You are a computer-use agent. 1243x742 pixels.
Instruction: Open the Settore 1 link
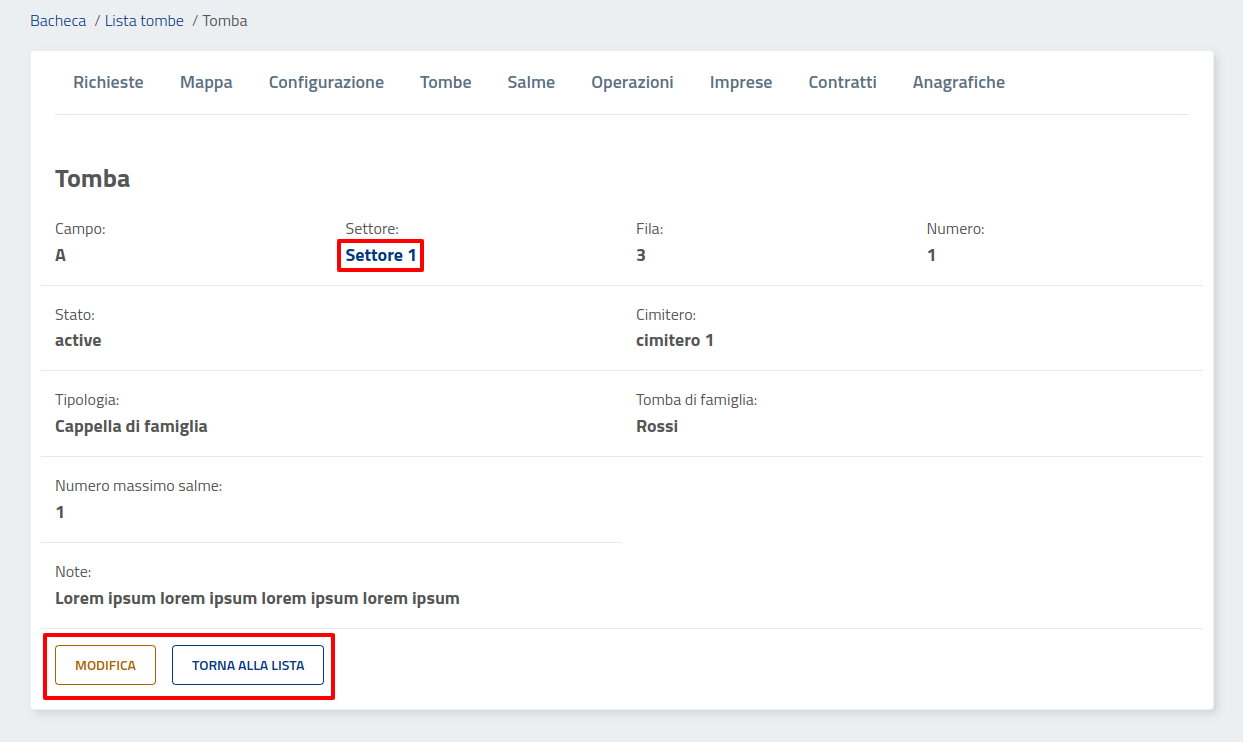click(381, 255)
